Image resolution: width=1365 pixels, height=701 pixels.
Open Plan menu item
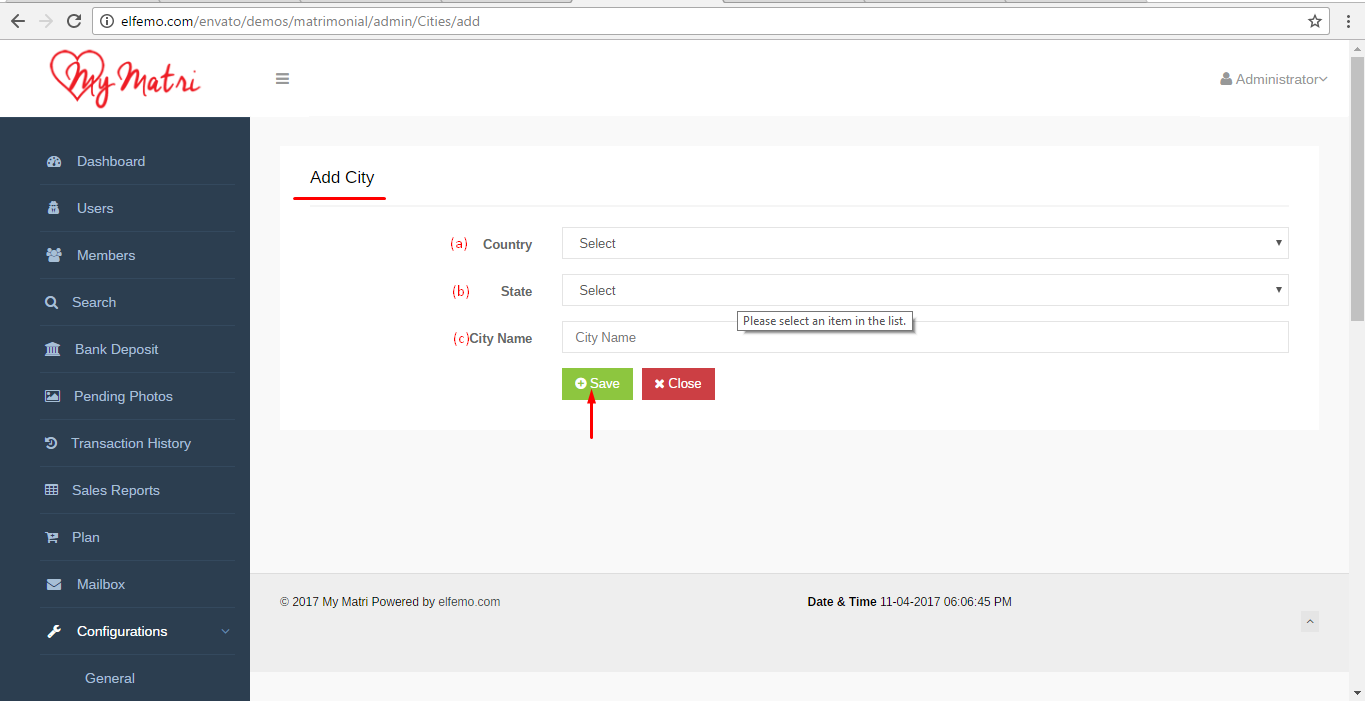point(86,537)
